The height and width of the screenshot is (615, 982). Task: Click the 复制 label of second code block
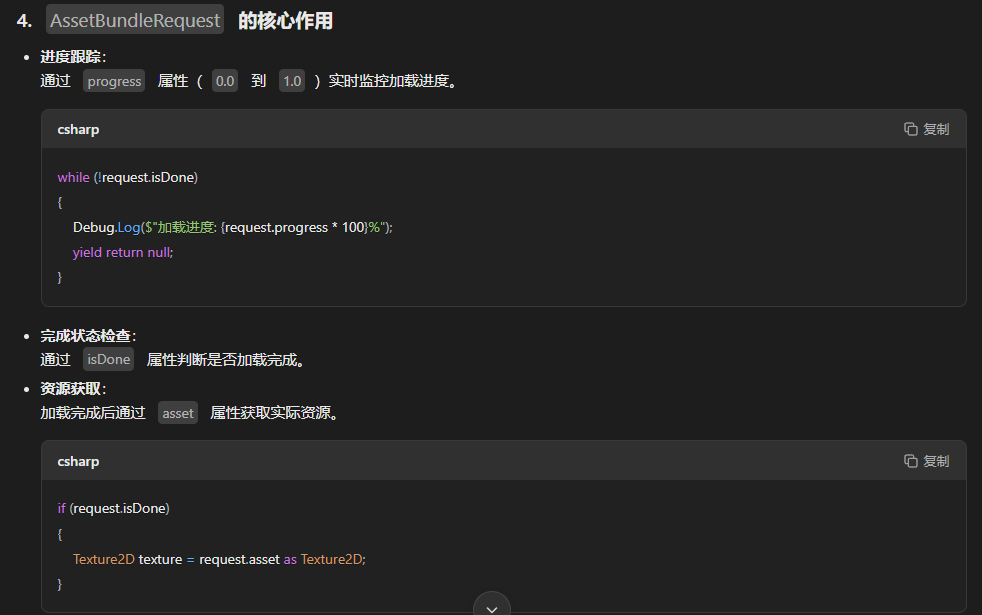936,461
